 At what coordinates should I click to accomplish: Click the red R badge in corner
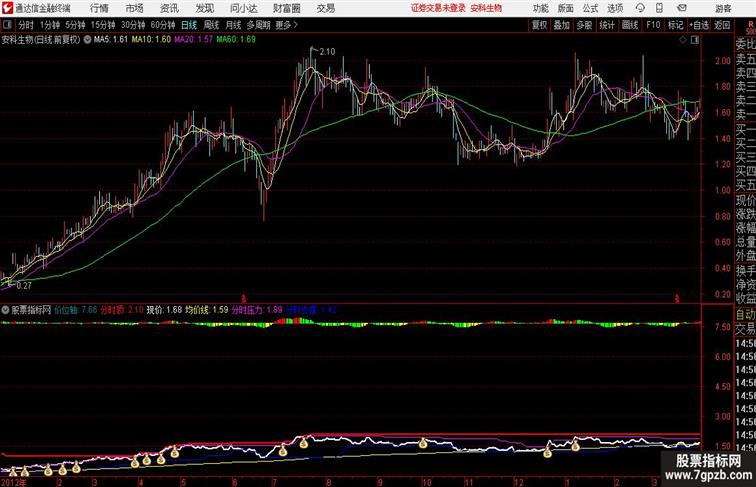coord(751,24)
